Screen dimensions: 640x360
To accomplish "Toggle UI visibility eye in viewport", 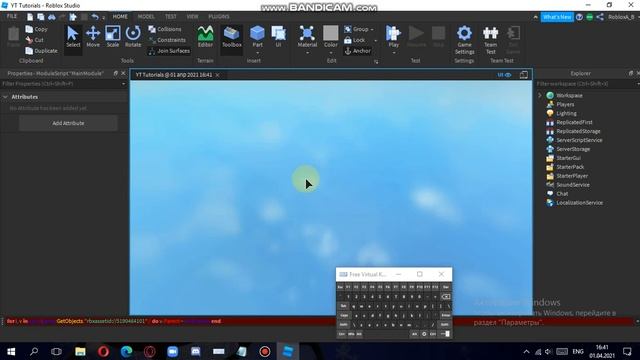I will [504, 75].
